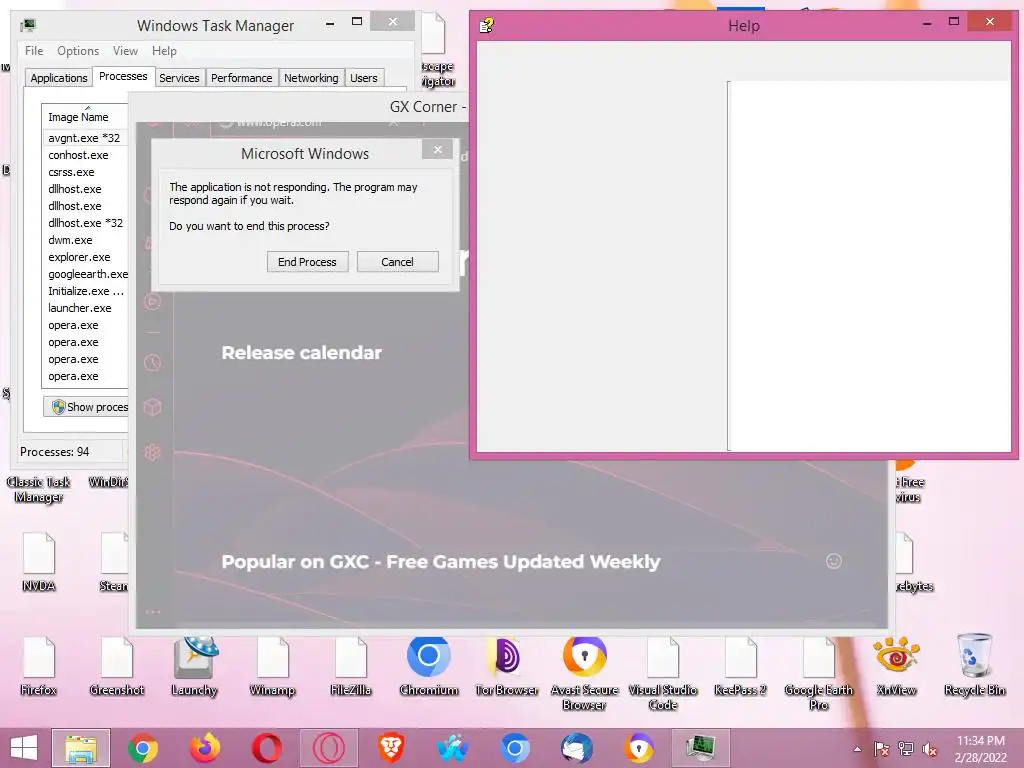1024x768 pixels.
Task: Open the Action Center flag in the tray
Action: tap(882, 749)
